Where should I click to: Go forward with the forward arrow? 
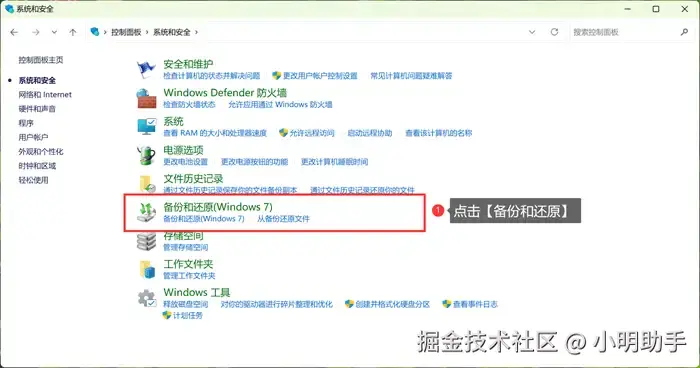point(36,32)
